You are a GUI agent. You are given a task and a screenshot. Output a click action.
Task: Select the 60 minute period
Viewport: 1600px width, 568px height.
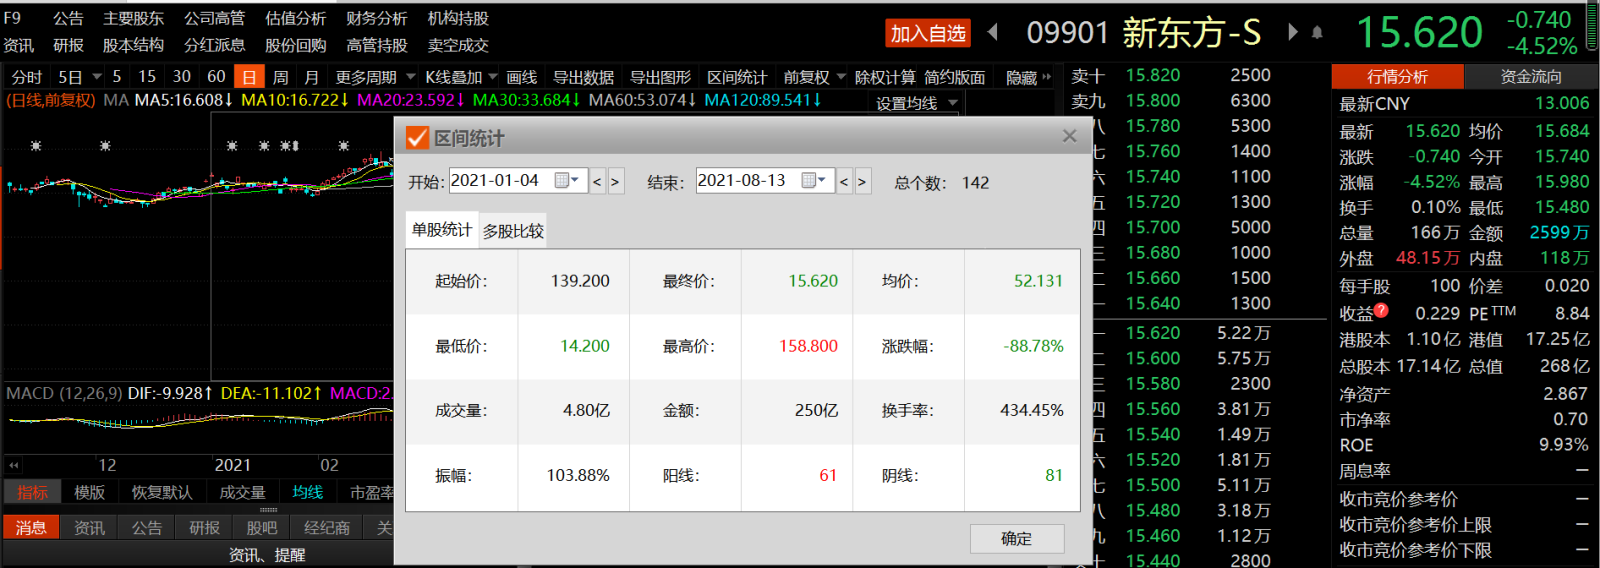[x=216, y=76]
